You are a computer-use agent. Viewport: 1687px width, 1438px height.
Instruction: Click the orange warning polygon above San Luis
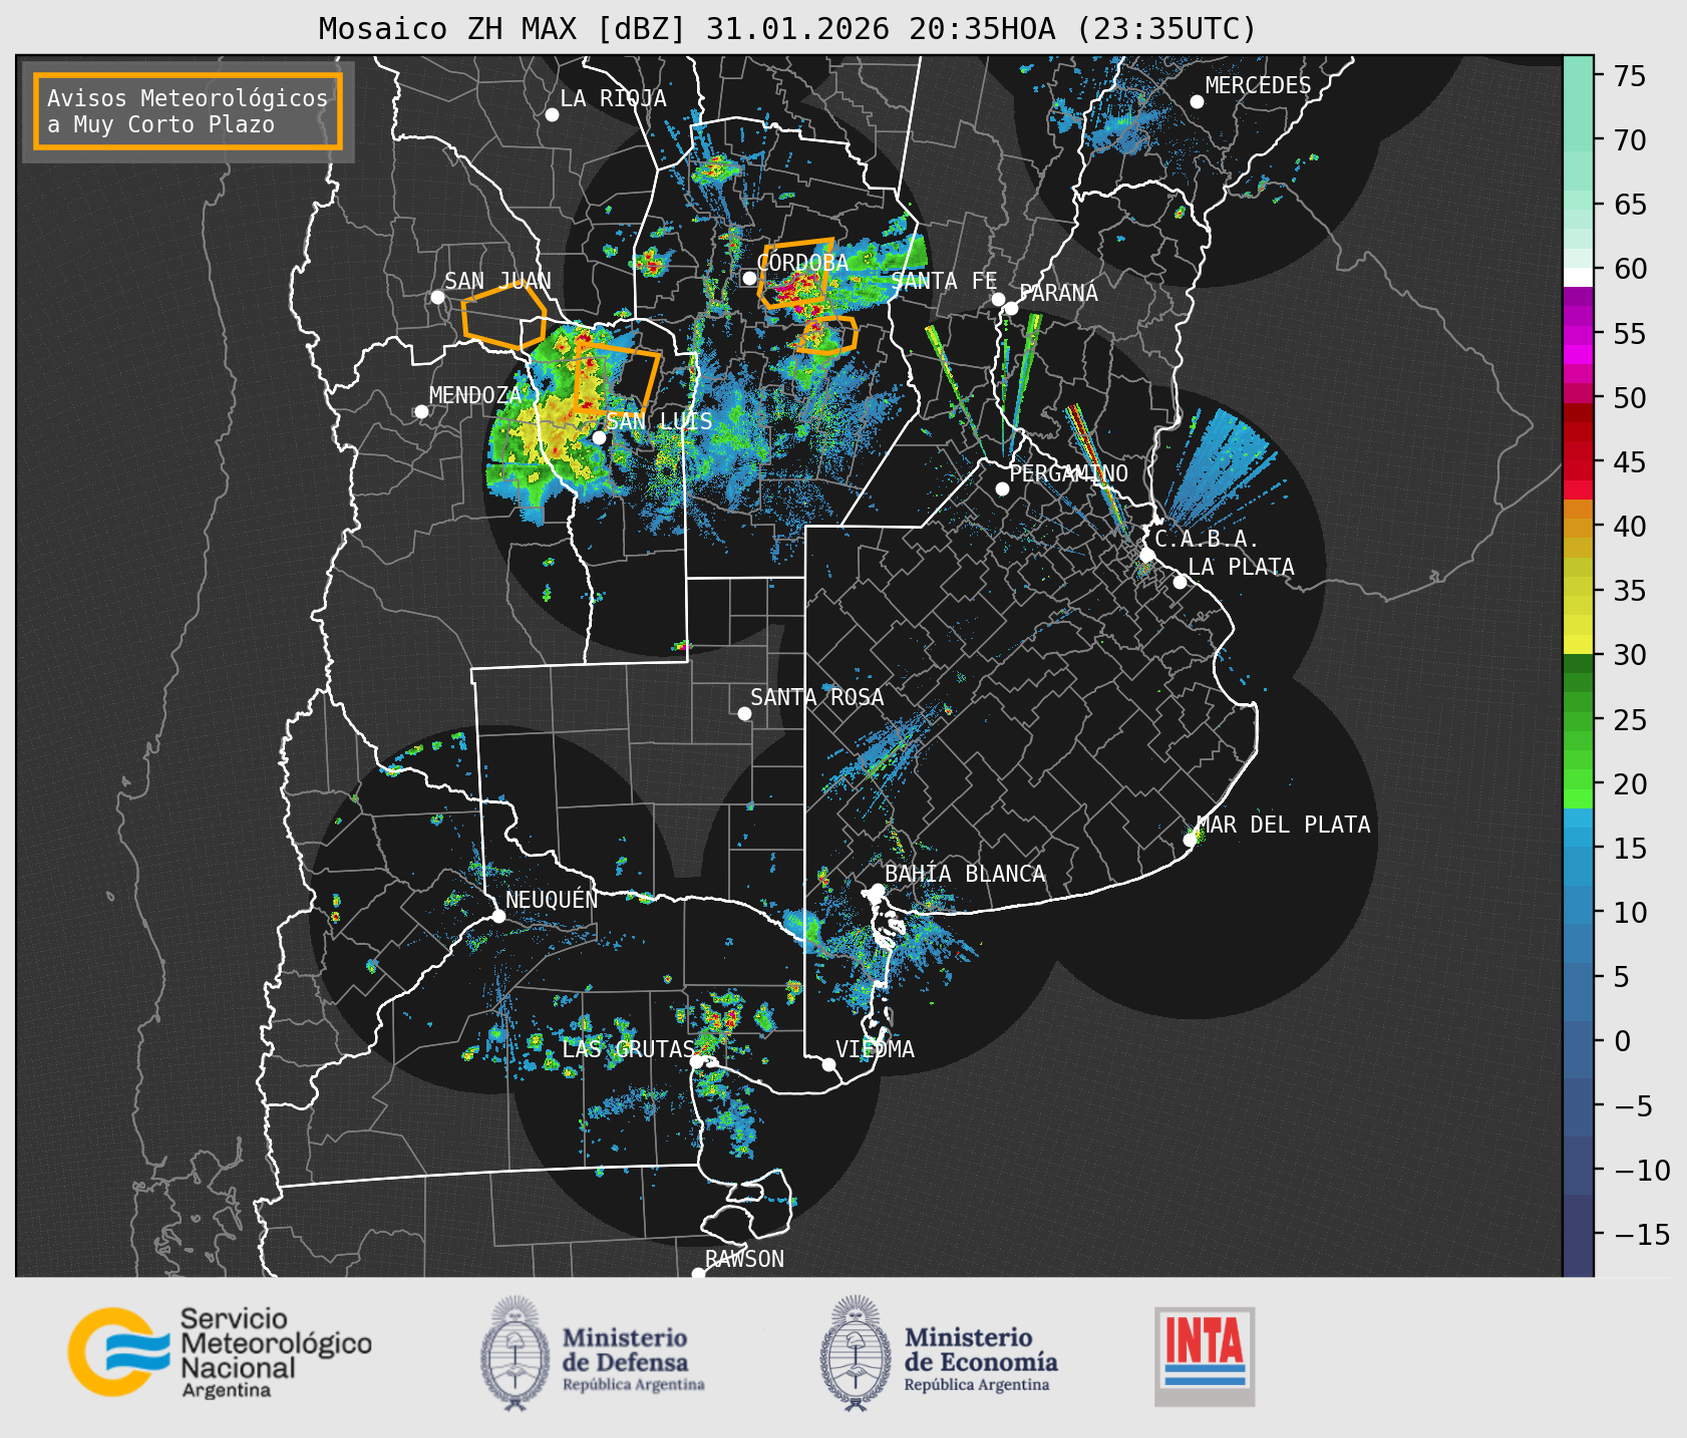(x=615, y=378)
